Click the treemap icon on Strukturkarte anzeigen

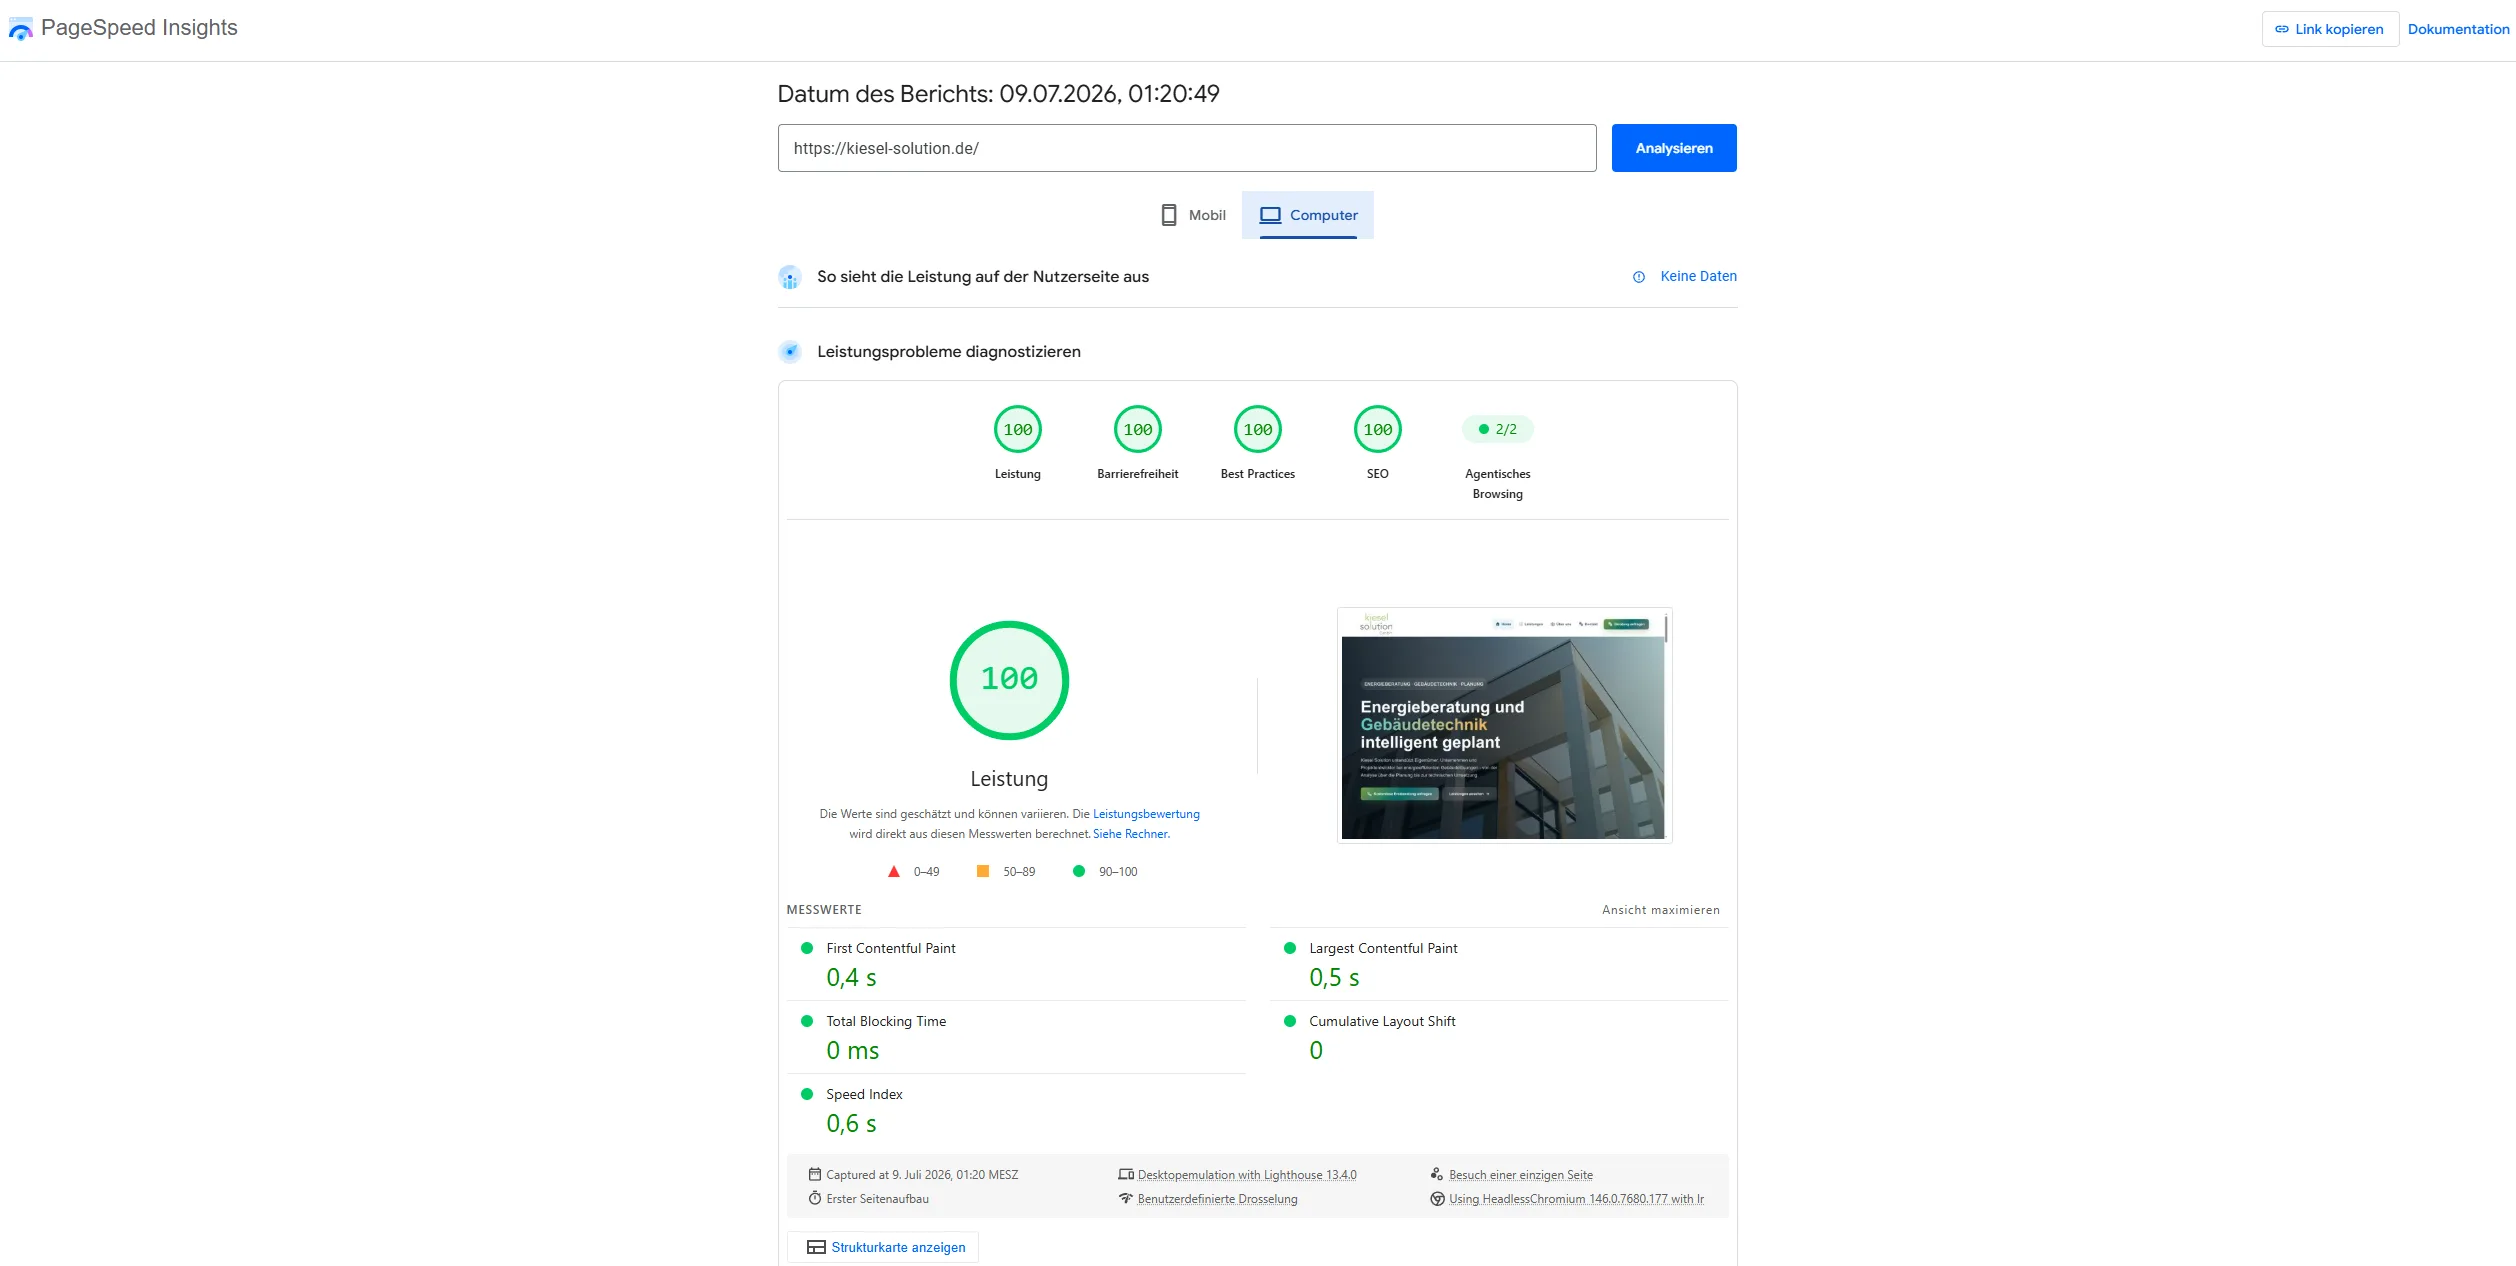coord(816,1247)
